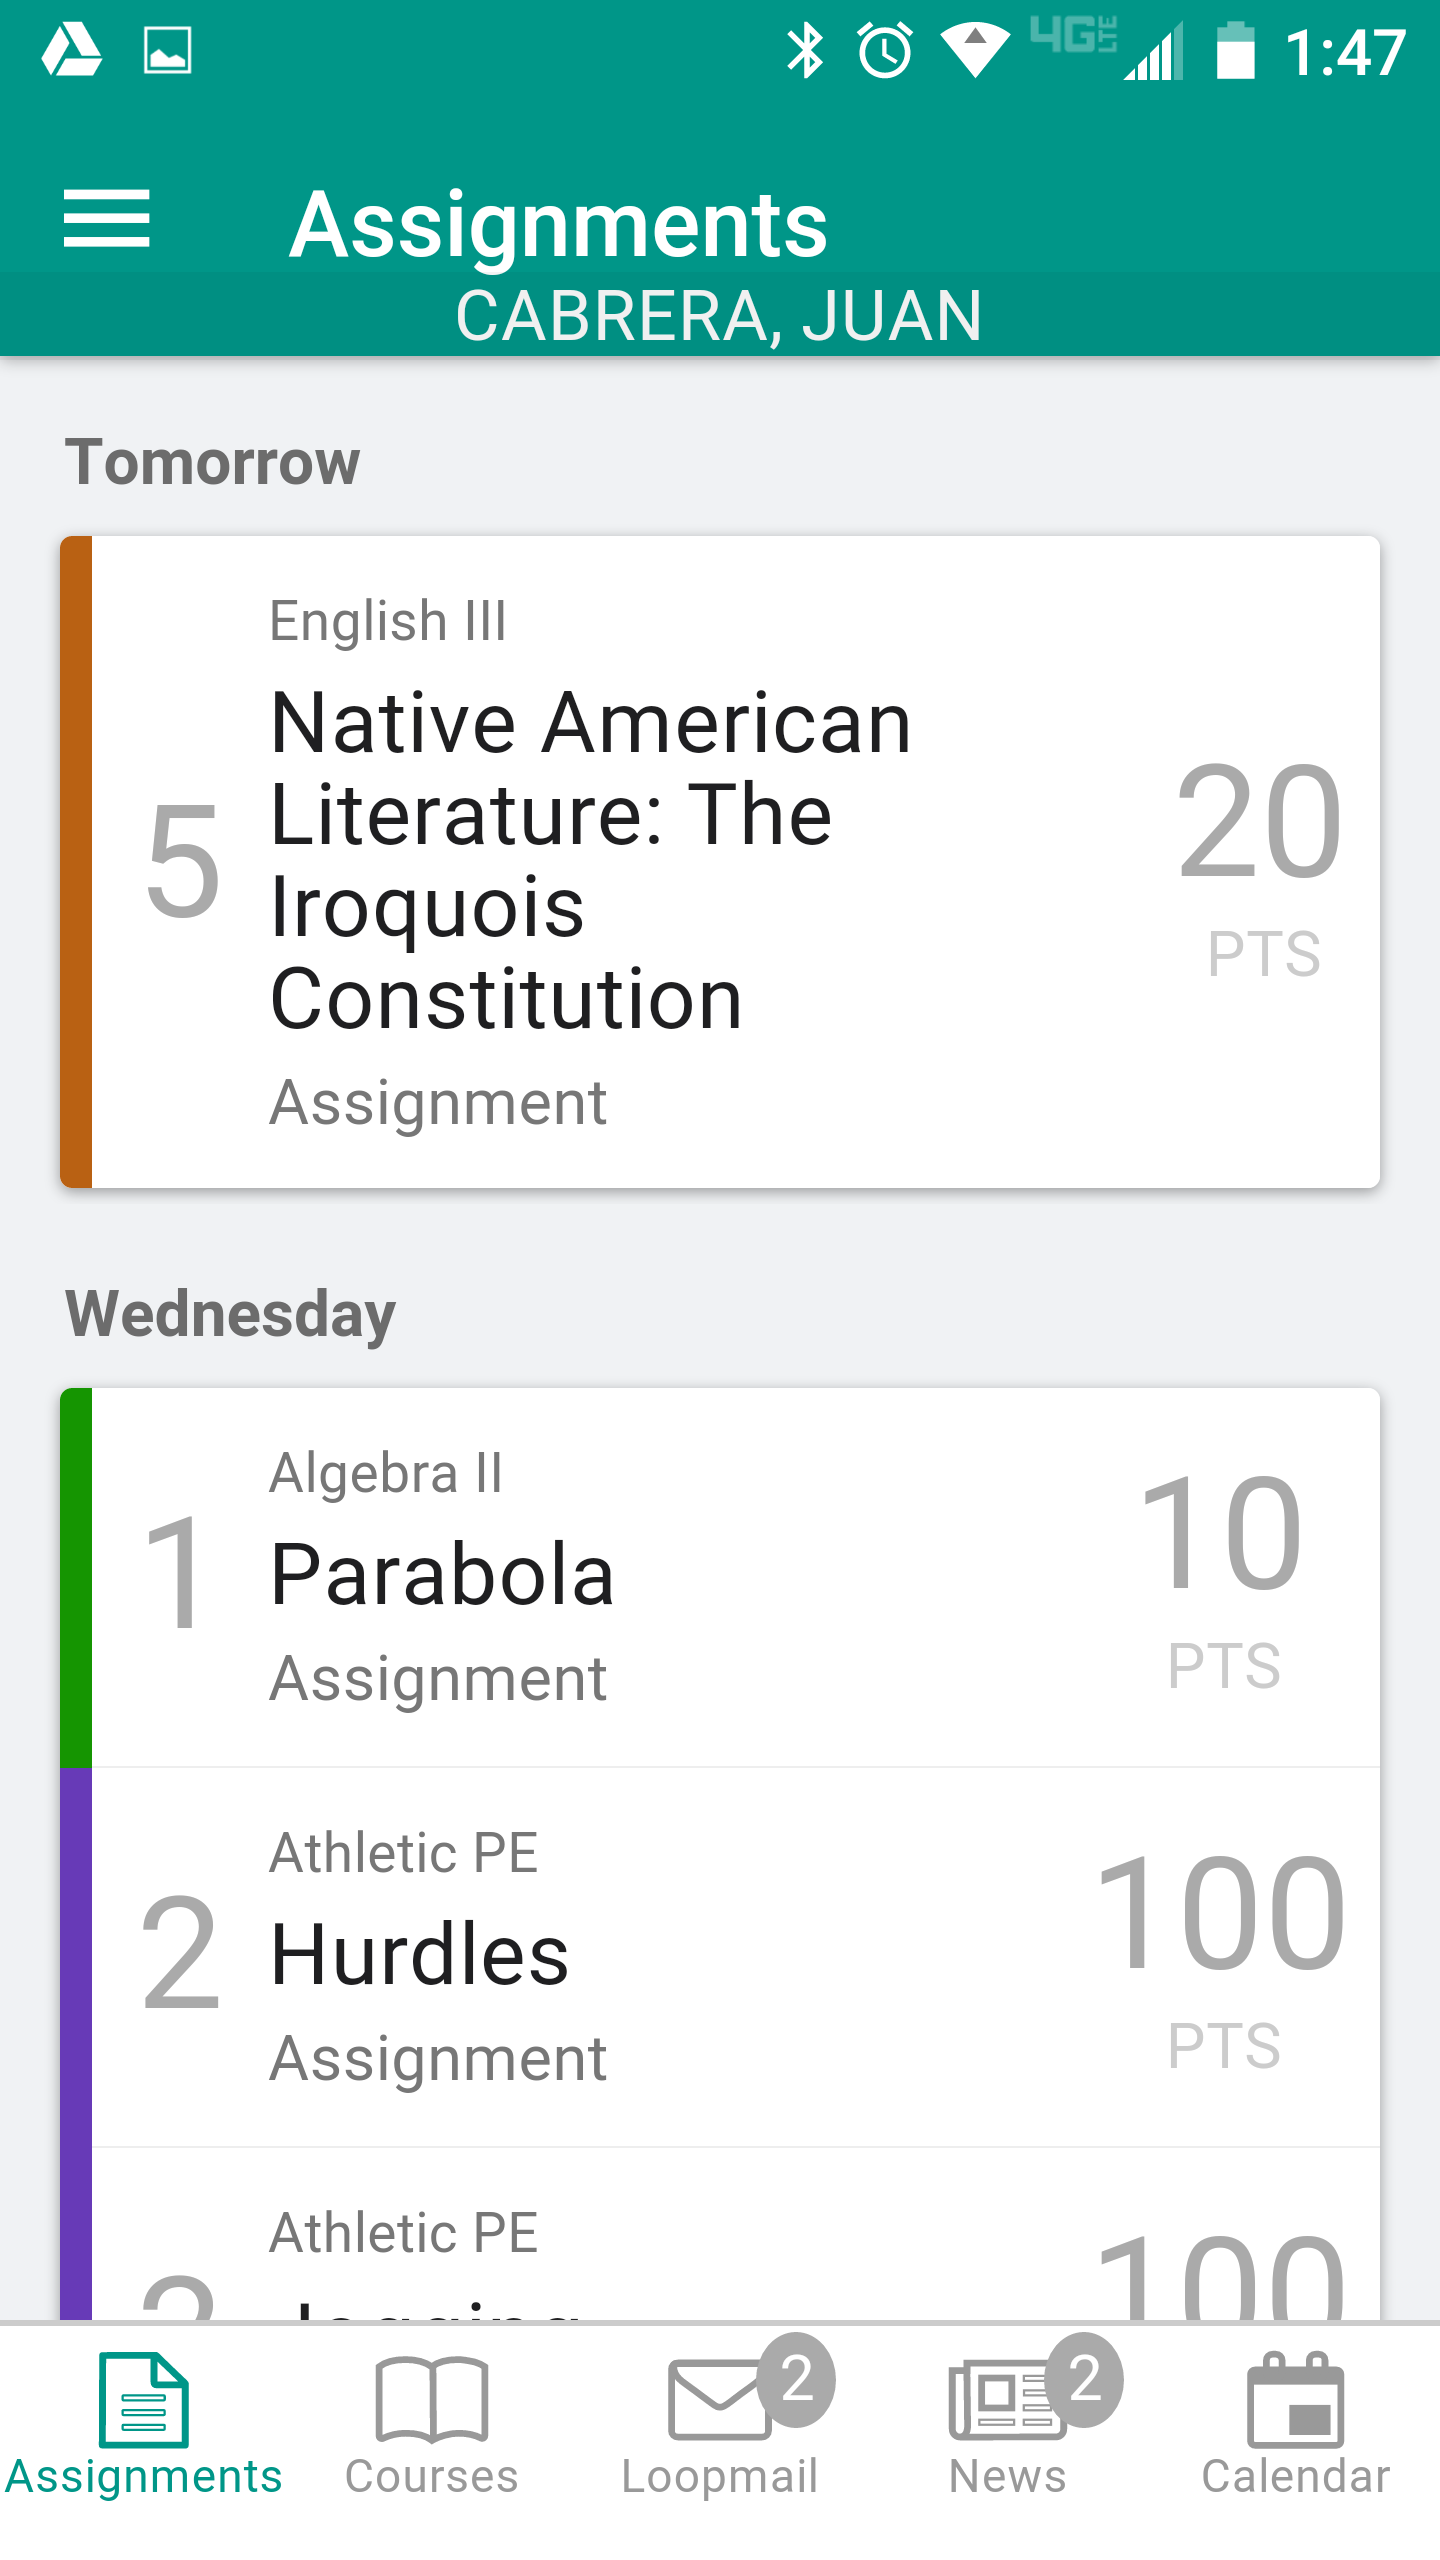Tap the orange English III color bar
This screenshot has width=1440, height=2560.
pos(76,862)
